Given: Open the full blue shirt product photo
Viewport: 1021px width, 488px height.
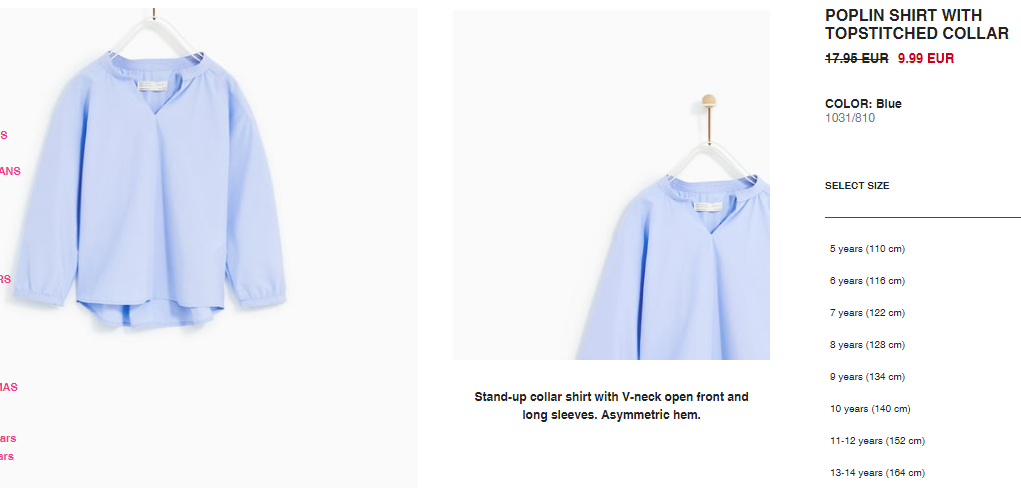Looking at the screenshot, I should (208, 248).
